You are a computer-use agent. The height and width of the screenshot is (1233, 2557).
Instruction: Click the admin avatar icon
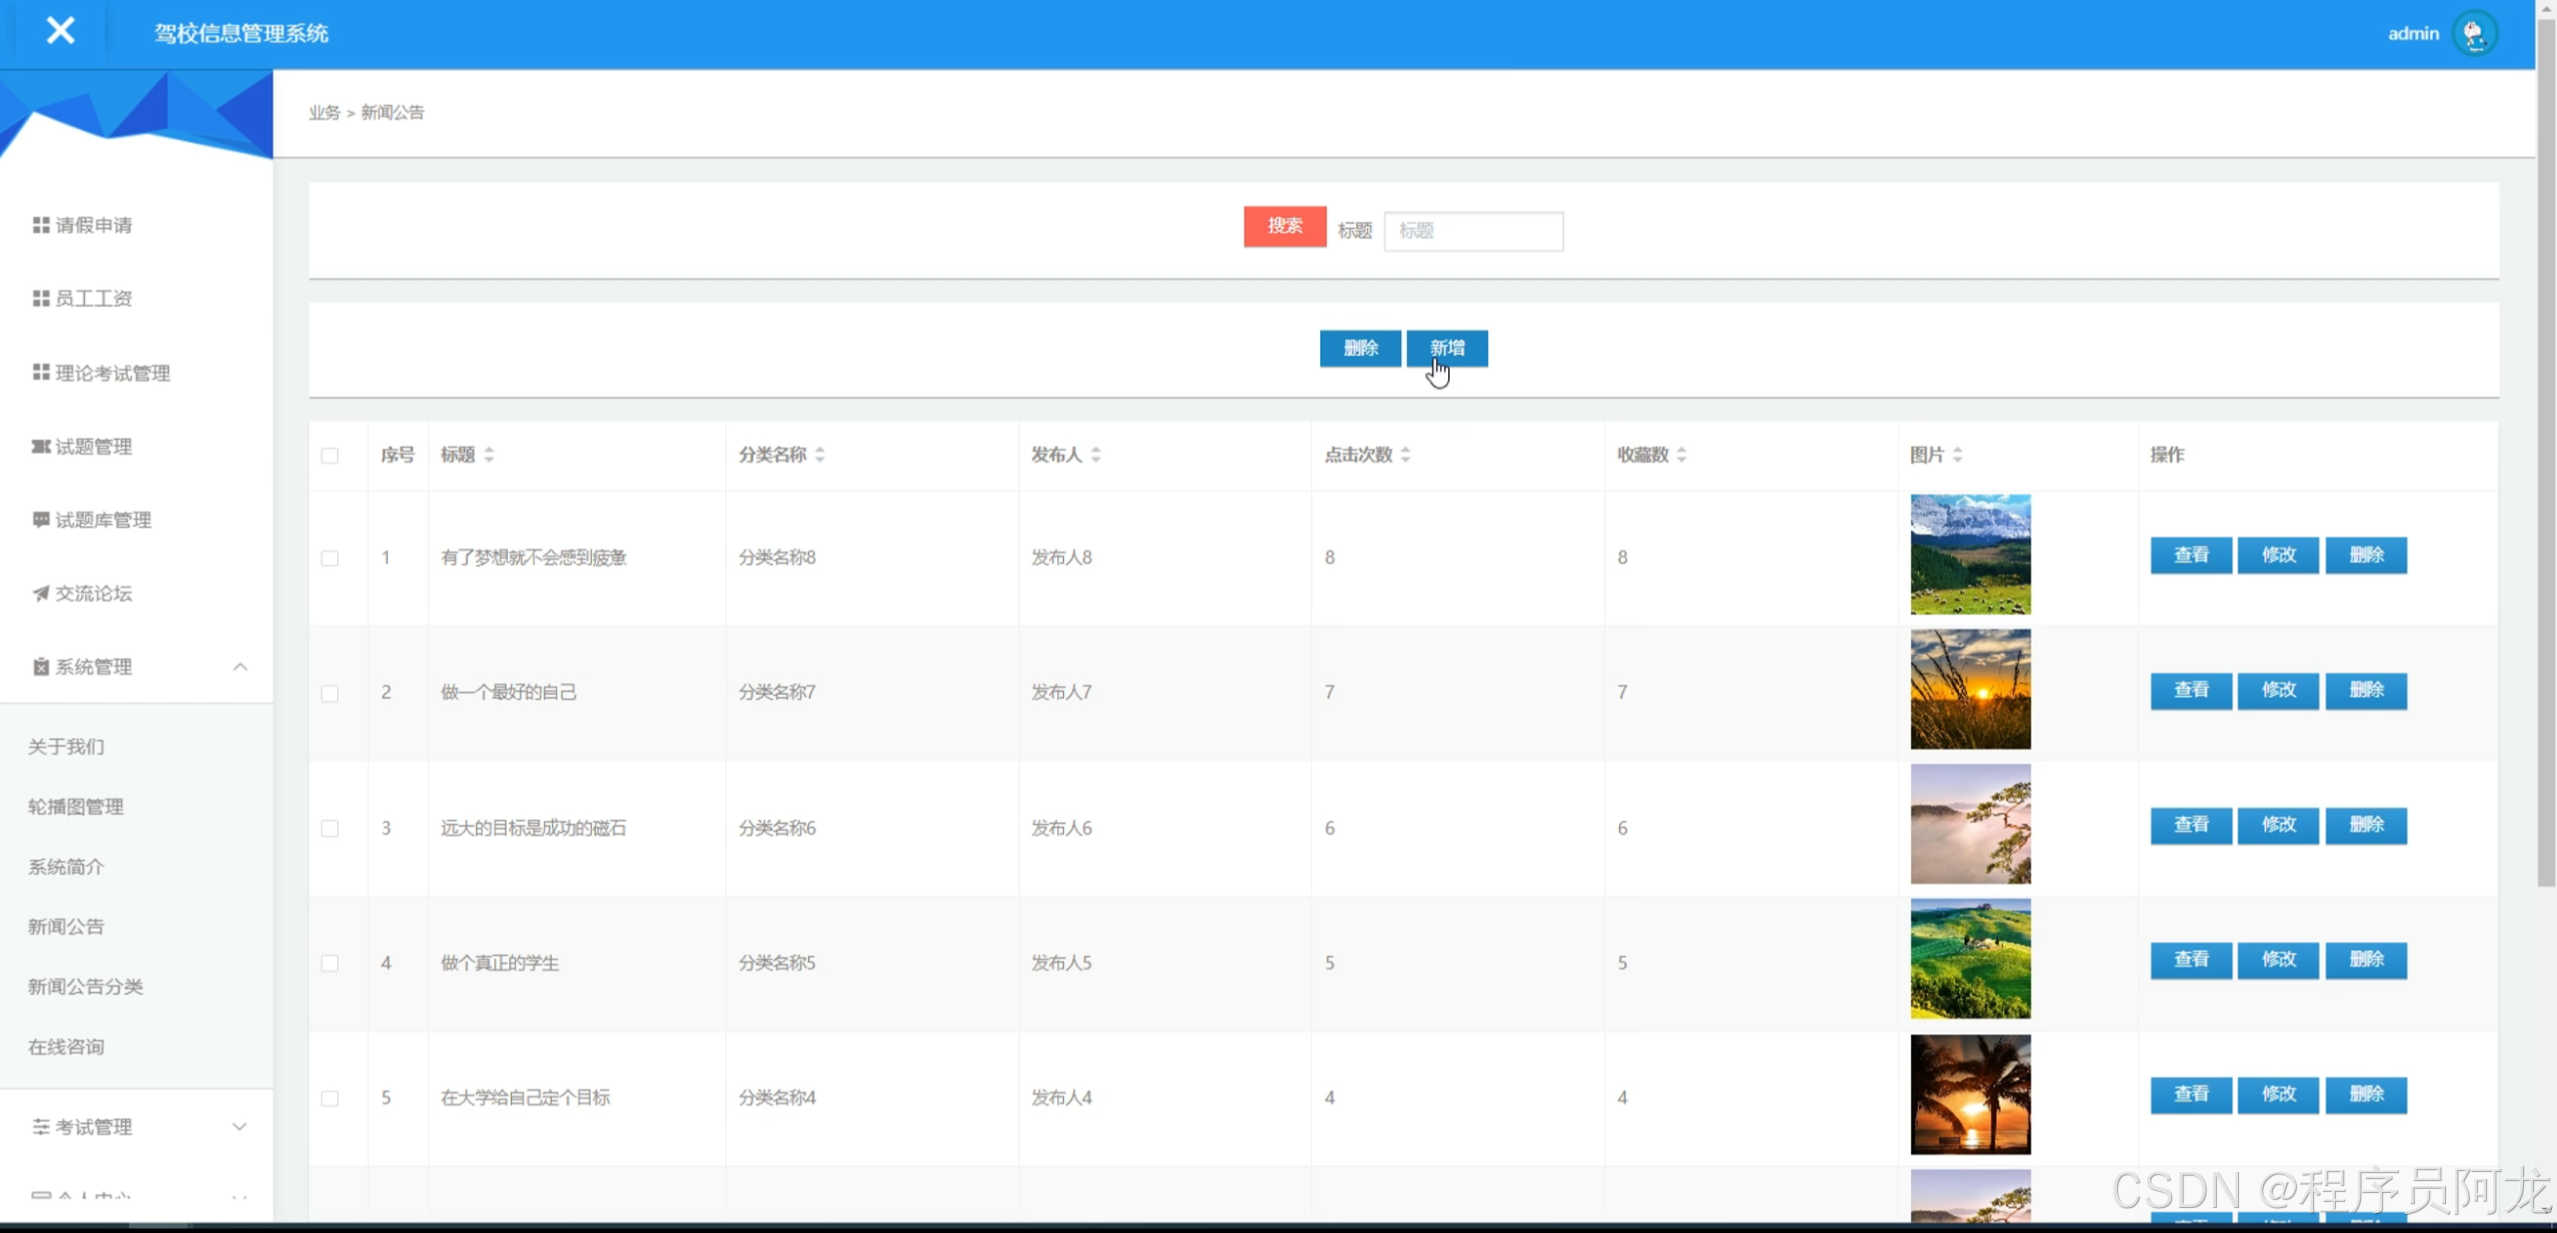(2475, 34)
